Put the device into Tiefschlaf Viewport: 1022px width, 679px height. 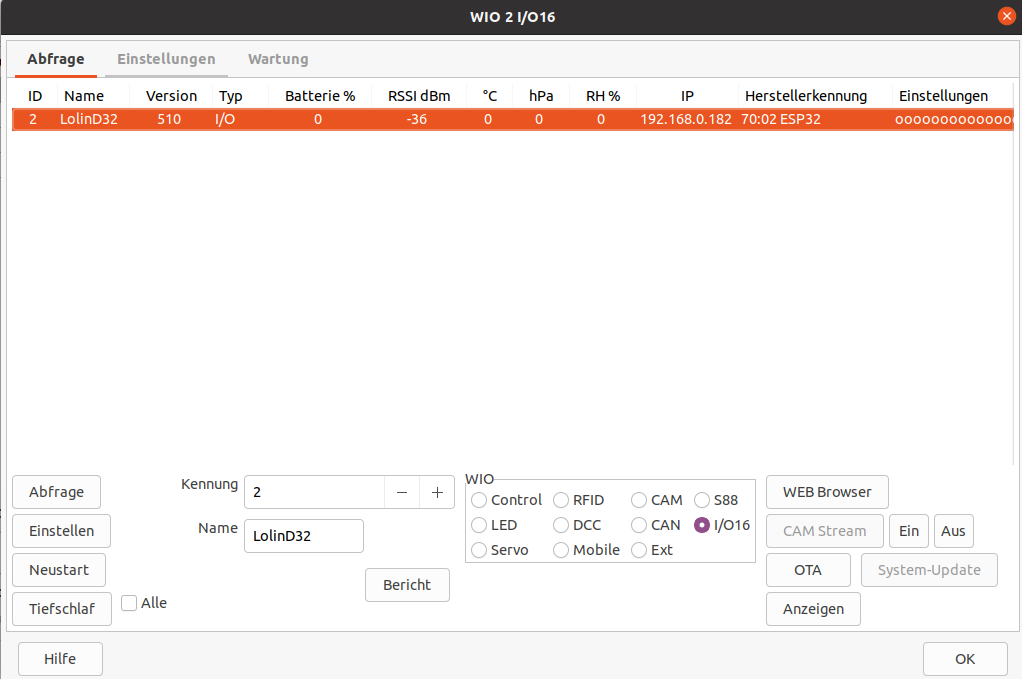(62, 609)
